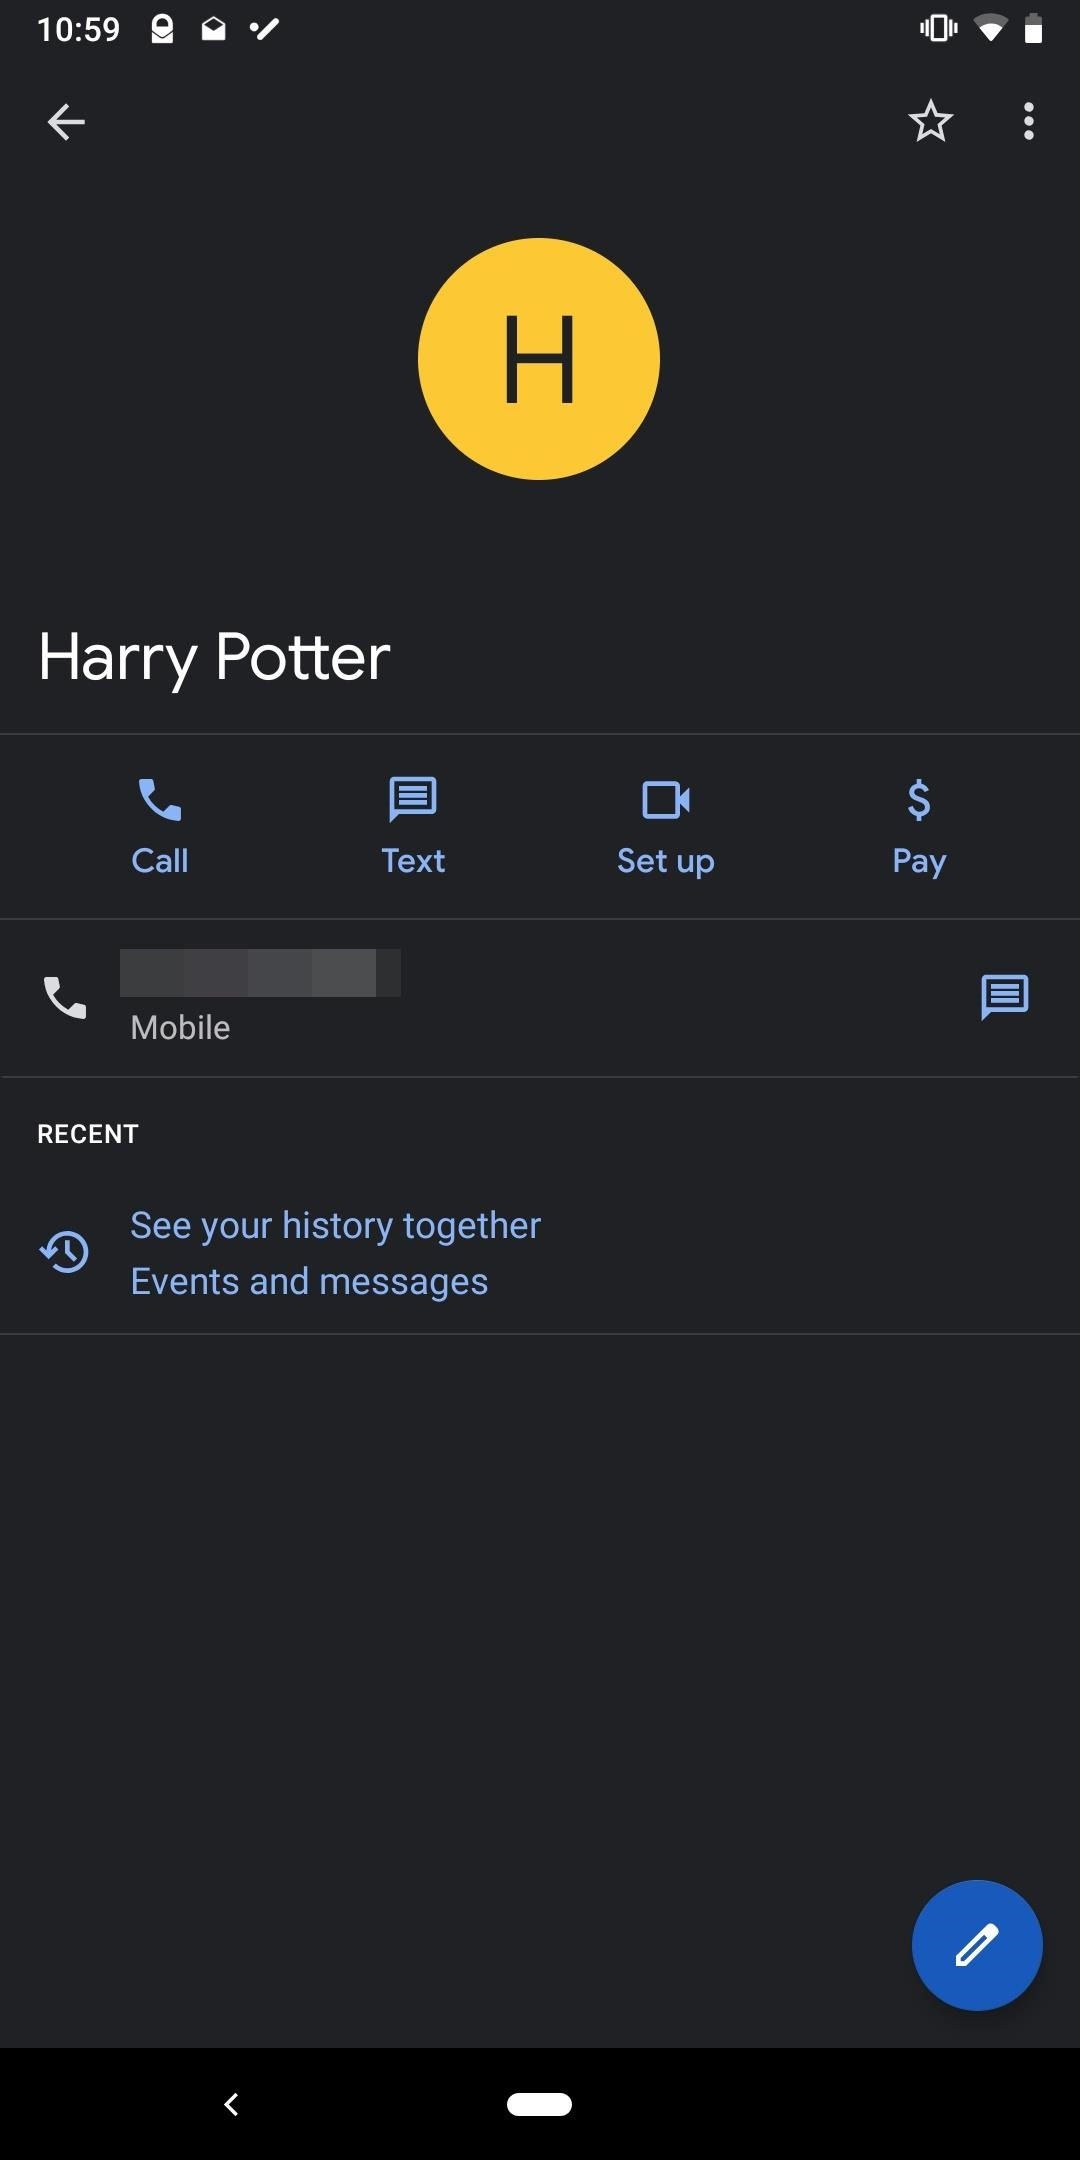Open Events and messages history
The height and width of the screenshot is (2160, 1080).
pos(310,1282)
